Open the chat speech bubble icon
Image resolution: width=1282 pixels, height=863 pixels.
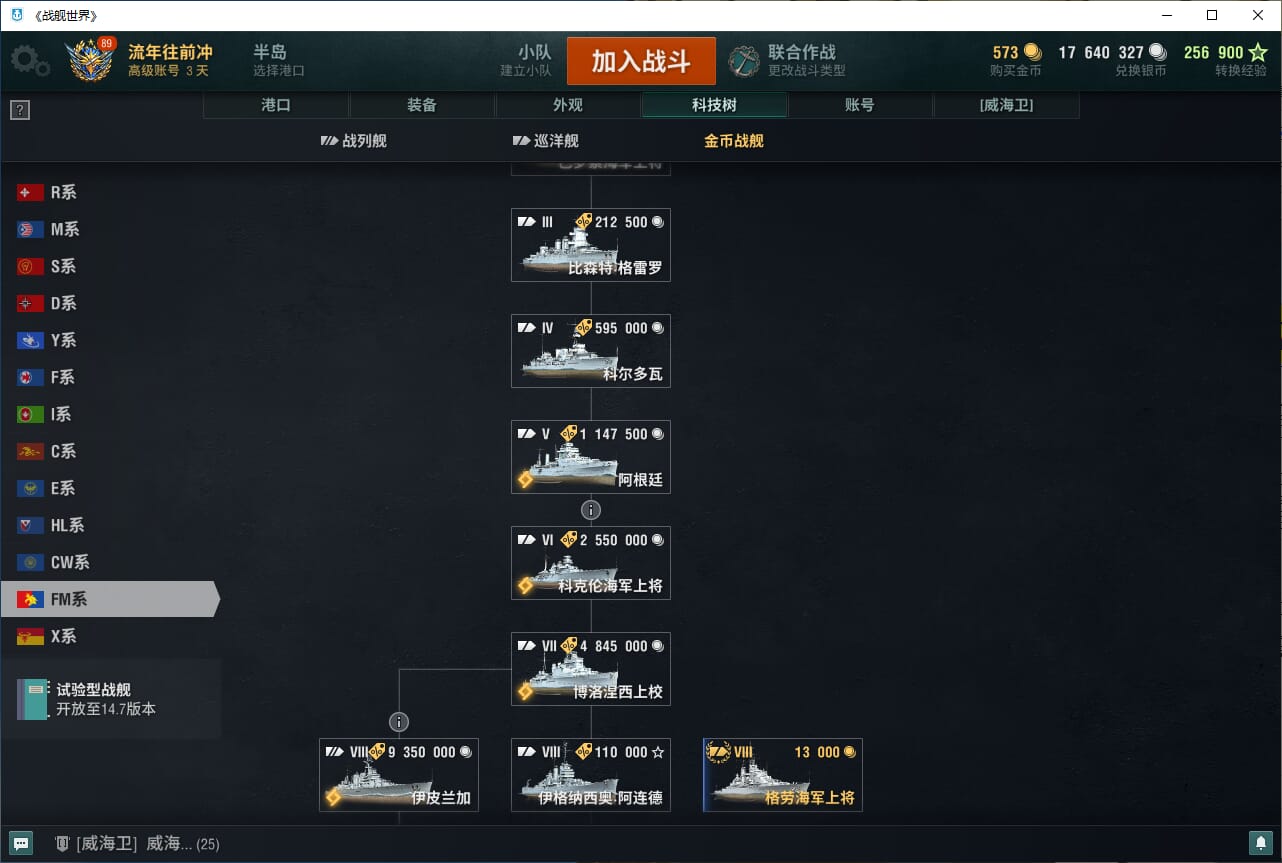[x=21, y=843]
